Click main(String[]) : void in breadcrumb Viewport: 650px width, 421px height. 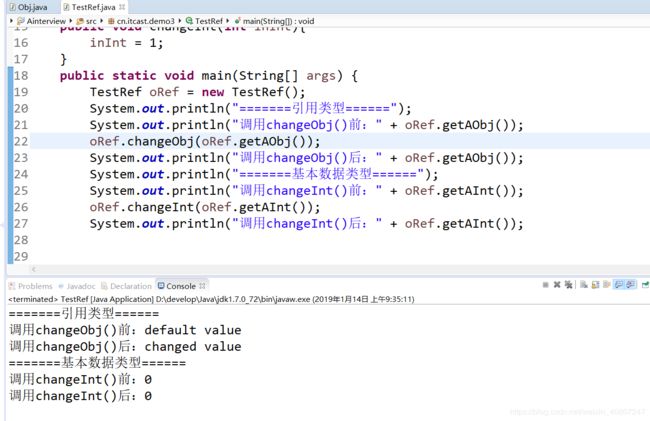click(x=274, y=21)
